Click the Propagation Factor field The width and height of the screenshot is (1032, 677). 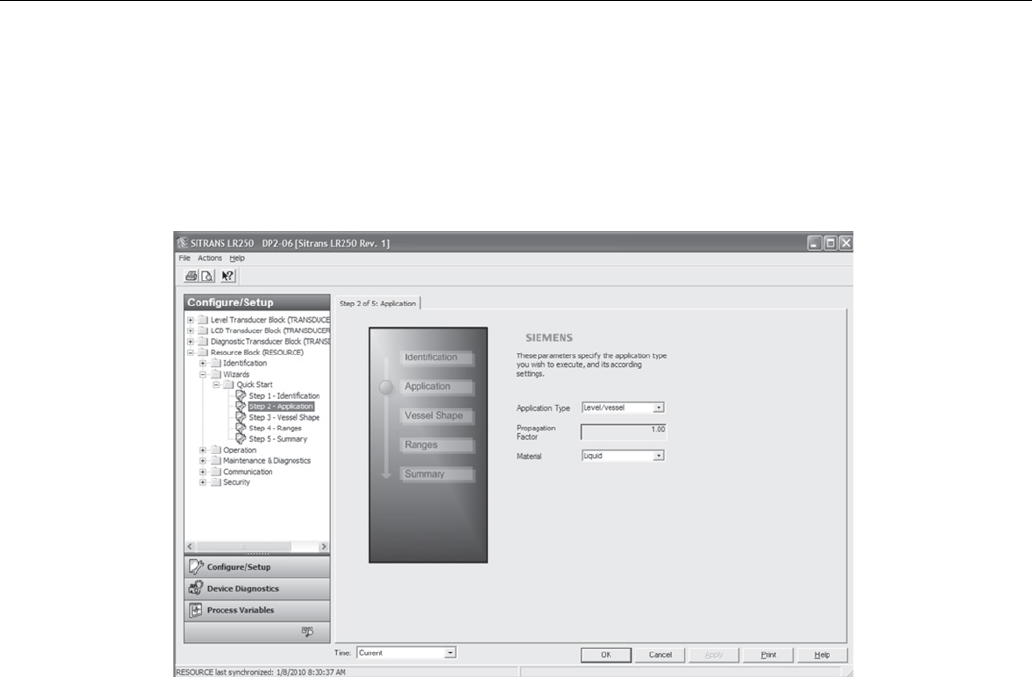[x=623, y=432]
